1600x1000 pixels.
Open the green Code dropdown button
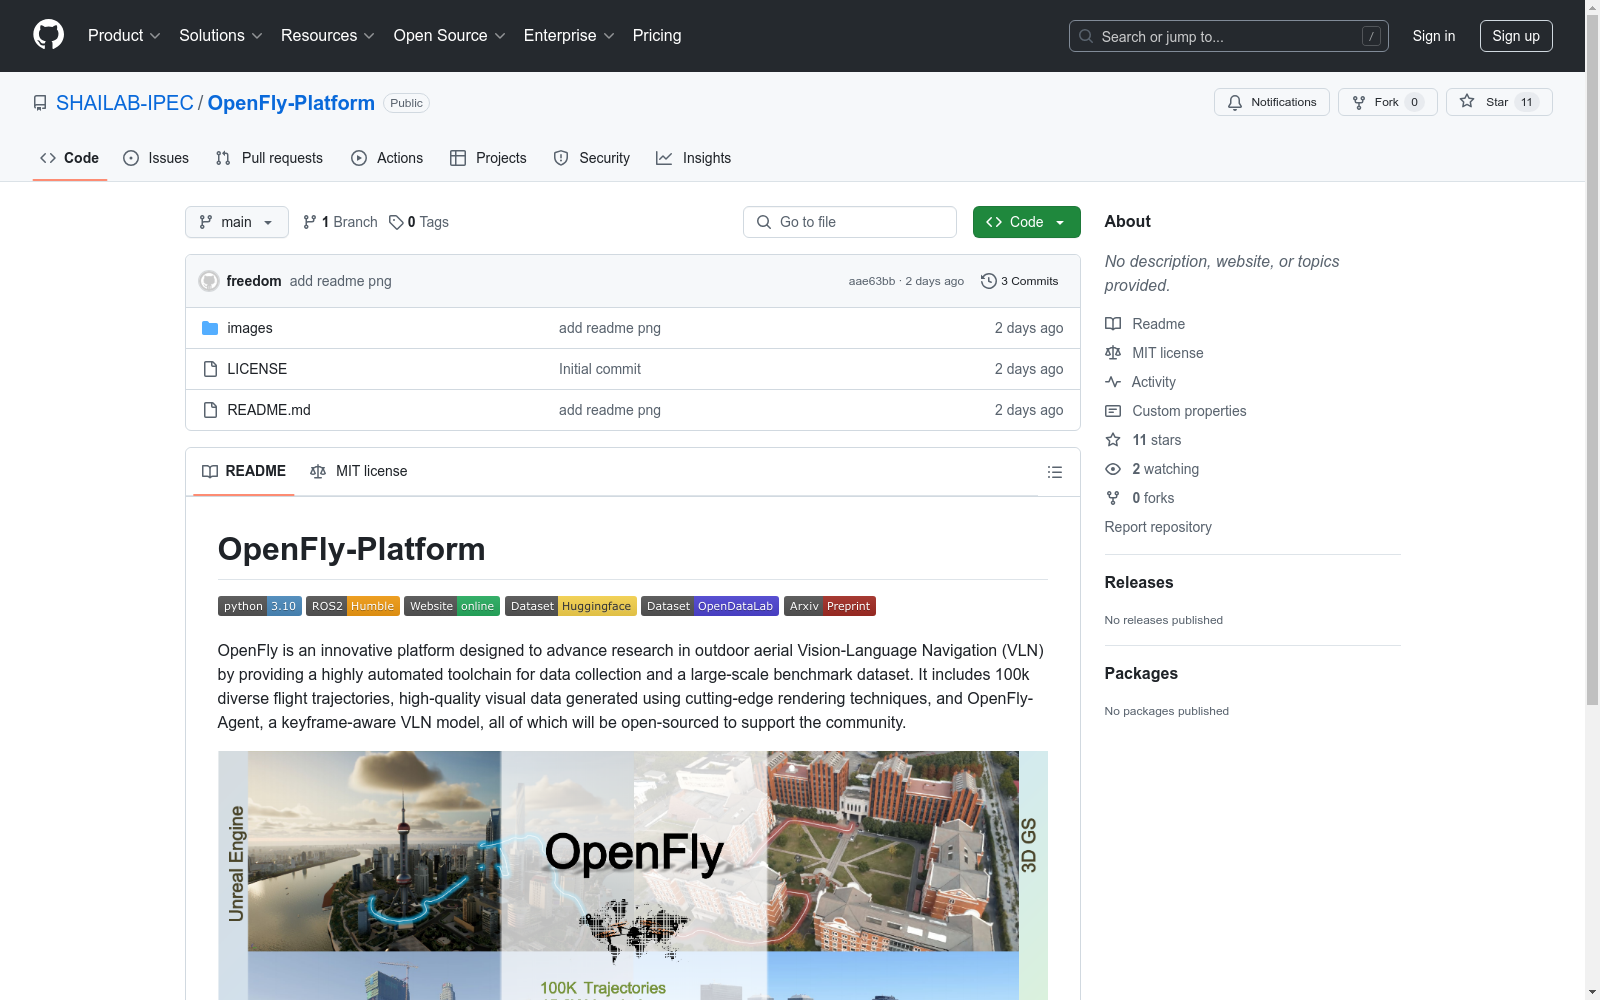tap(1027, 222)
